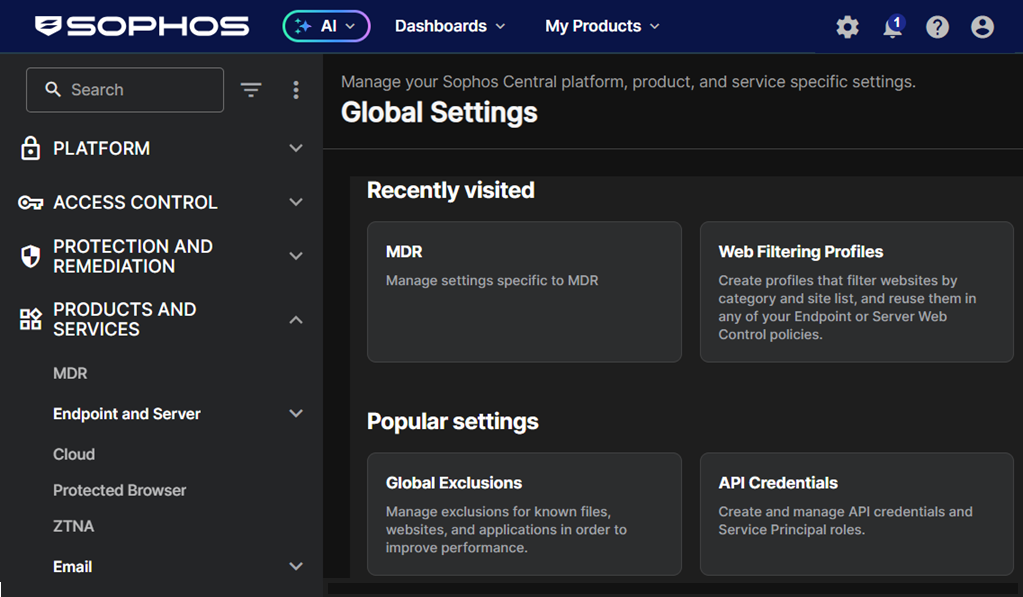Image resolution: width=1023 pixels, height=597 pixels.
Task: Click the Global Settings heading
Action: tap(439, 112)
